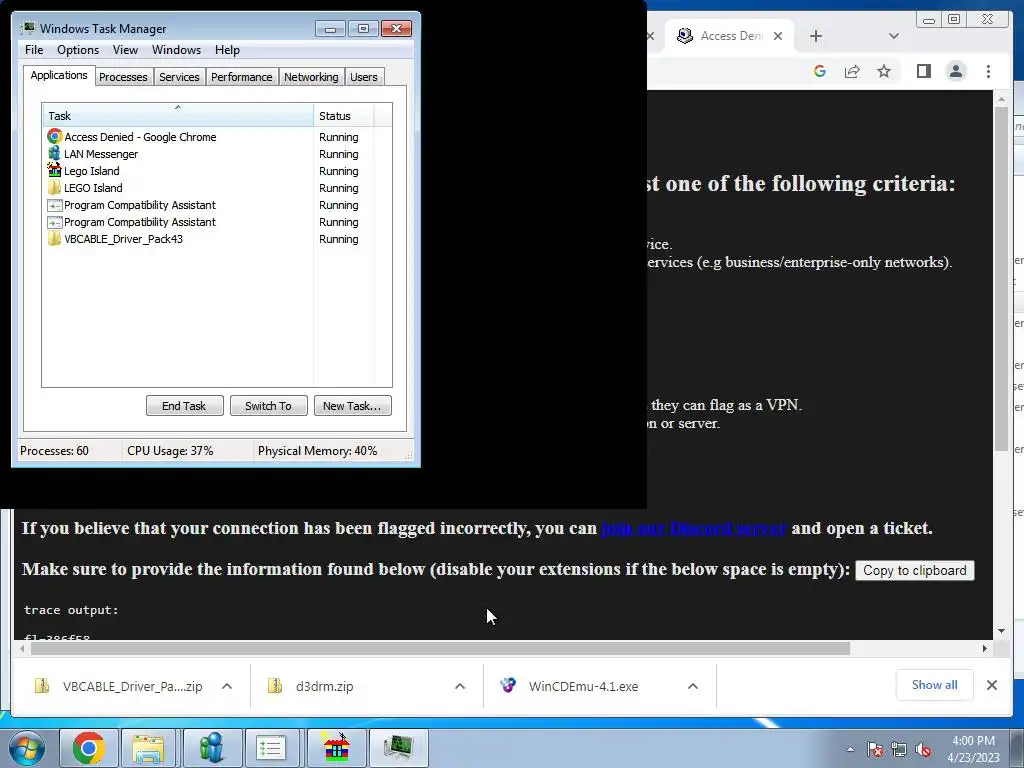Open Windows Explorer from taskbar
Viewport: 1024px width, 768px height.
coord(148,748)
